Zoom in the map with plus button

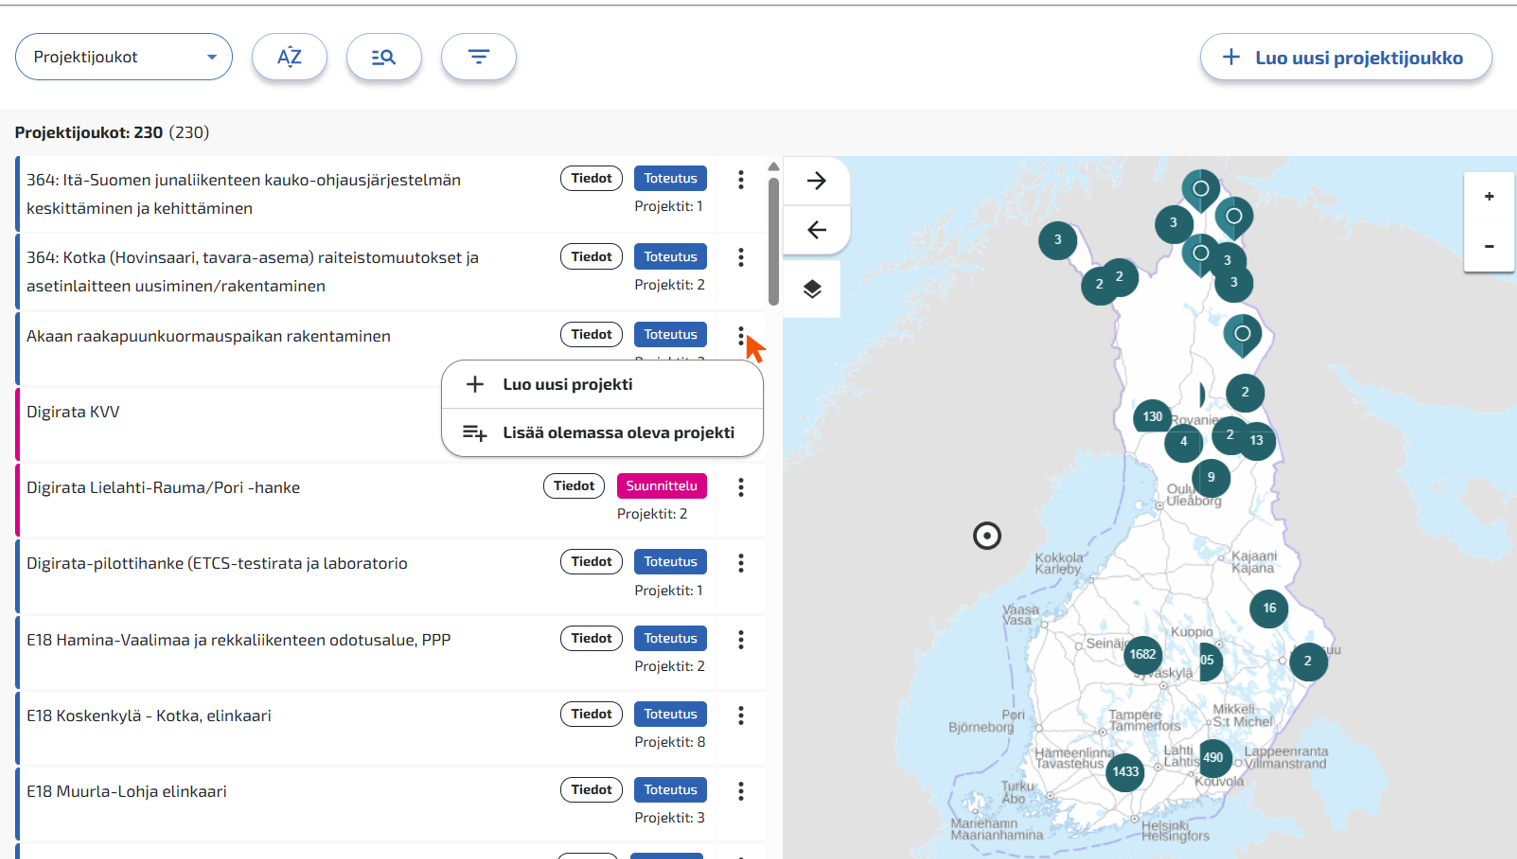tap(1489, 197)
